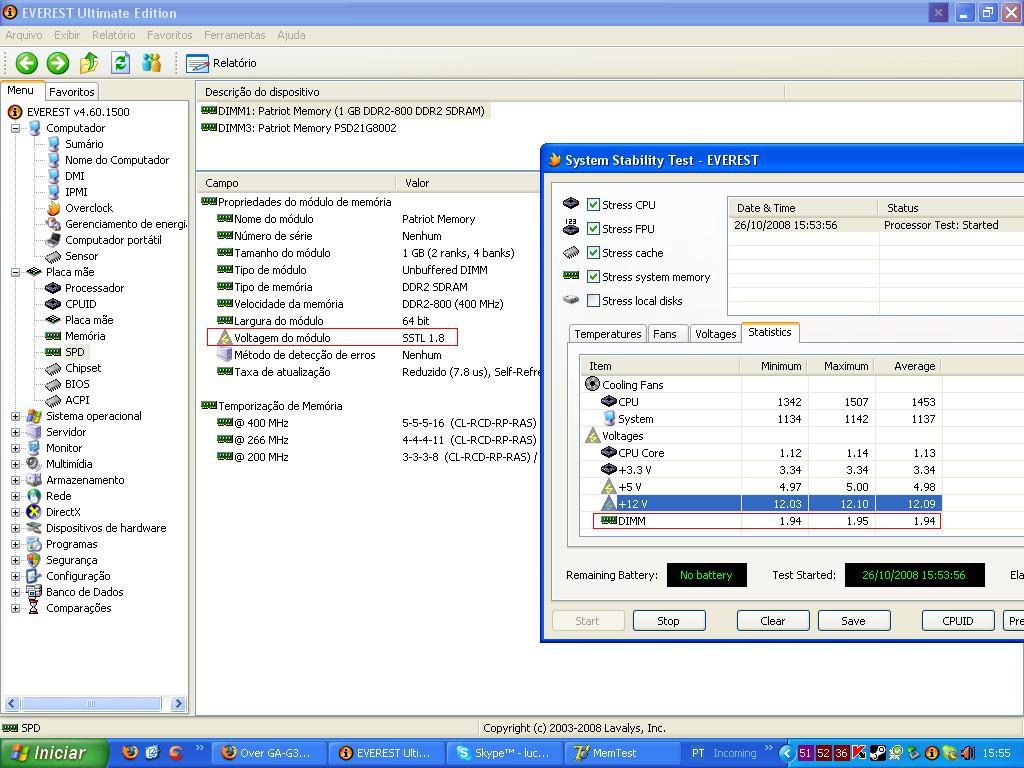Select DIMM3 Patriot Memory PSD21G8002
This screenshot has width=1024, height=768.
pyautogui.click(x=299, y=128)
